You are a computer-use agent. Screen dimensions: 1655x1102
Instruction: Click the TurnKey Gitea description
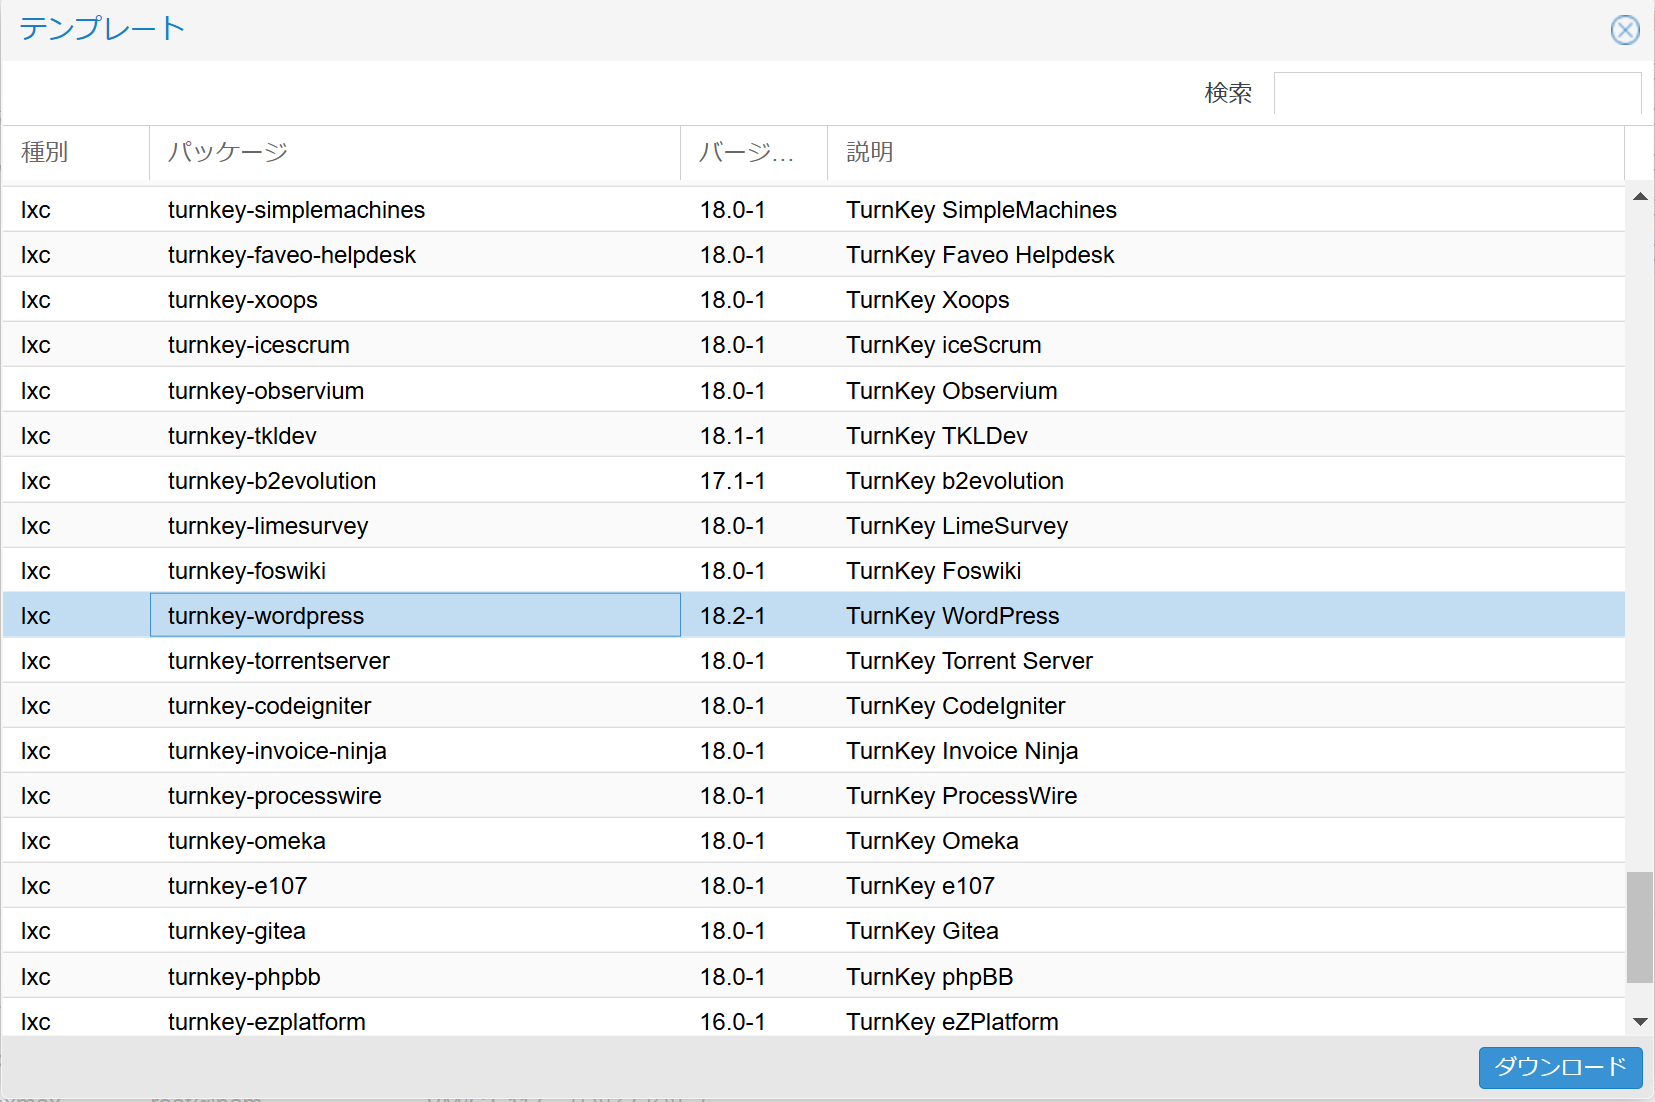(922, 931)
